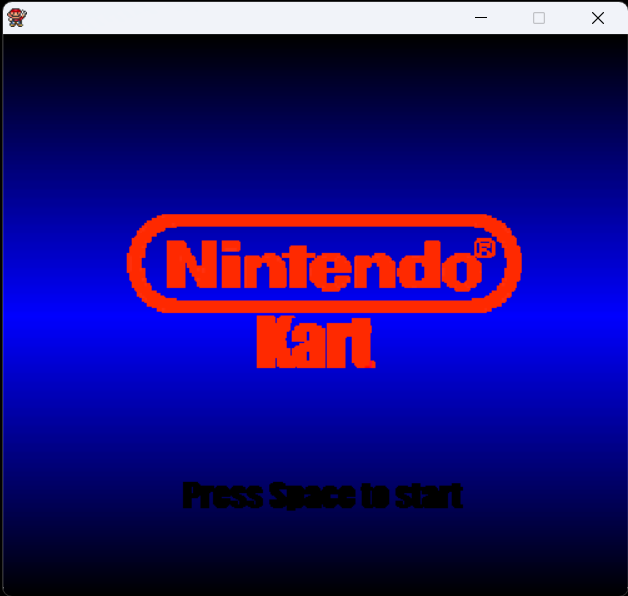
Task: Close the game window with X
Action: click(598, 17)
